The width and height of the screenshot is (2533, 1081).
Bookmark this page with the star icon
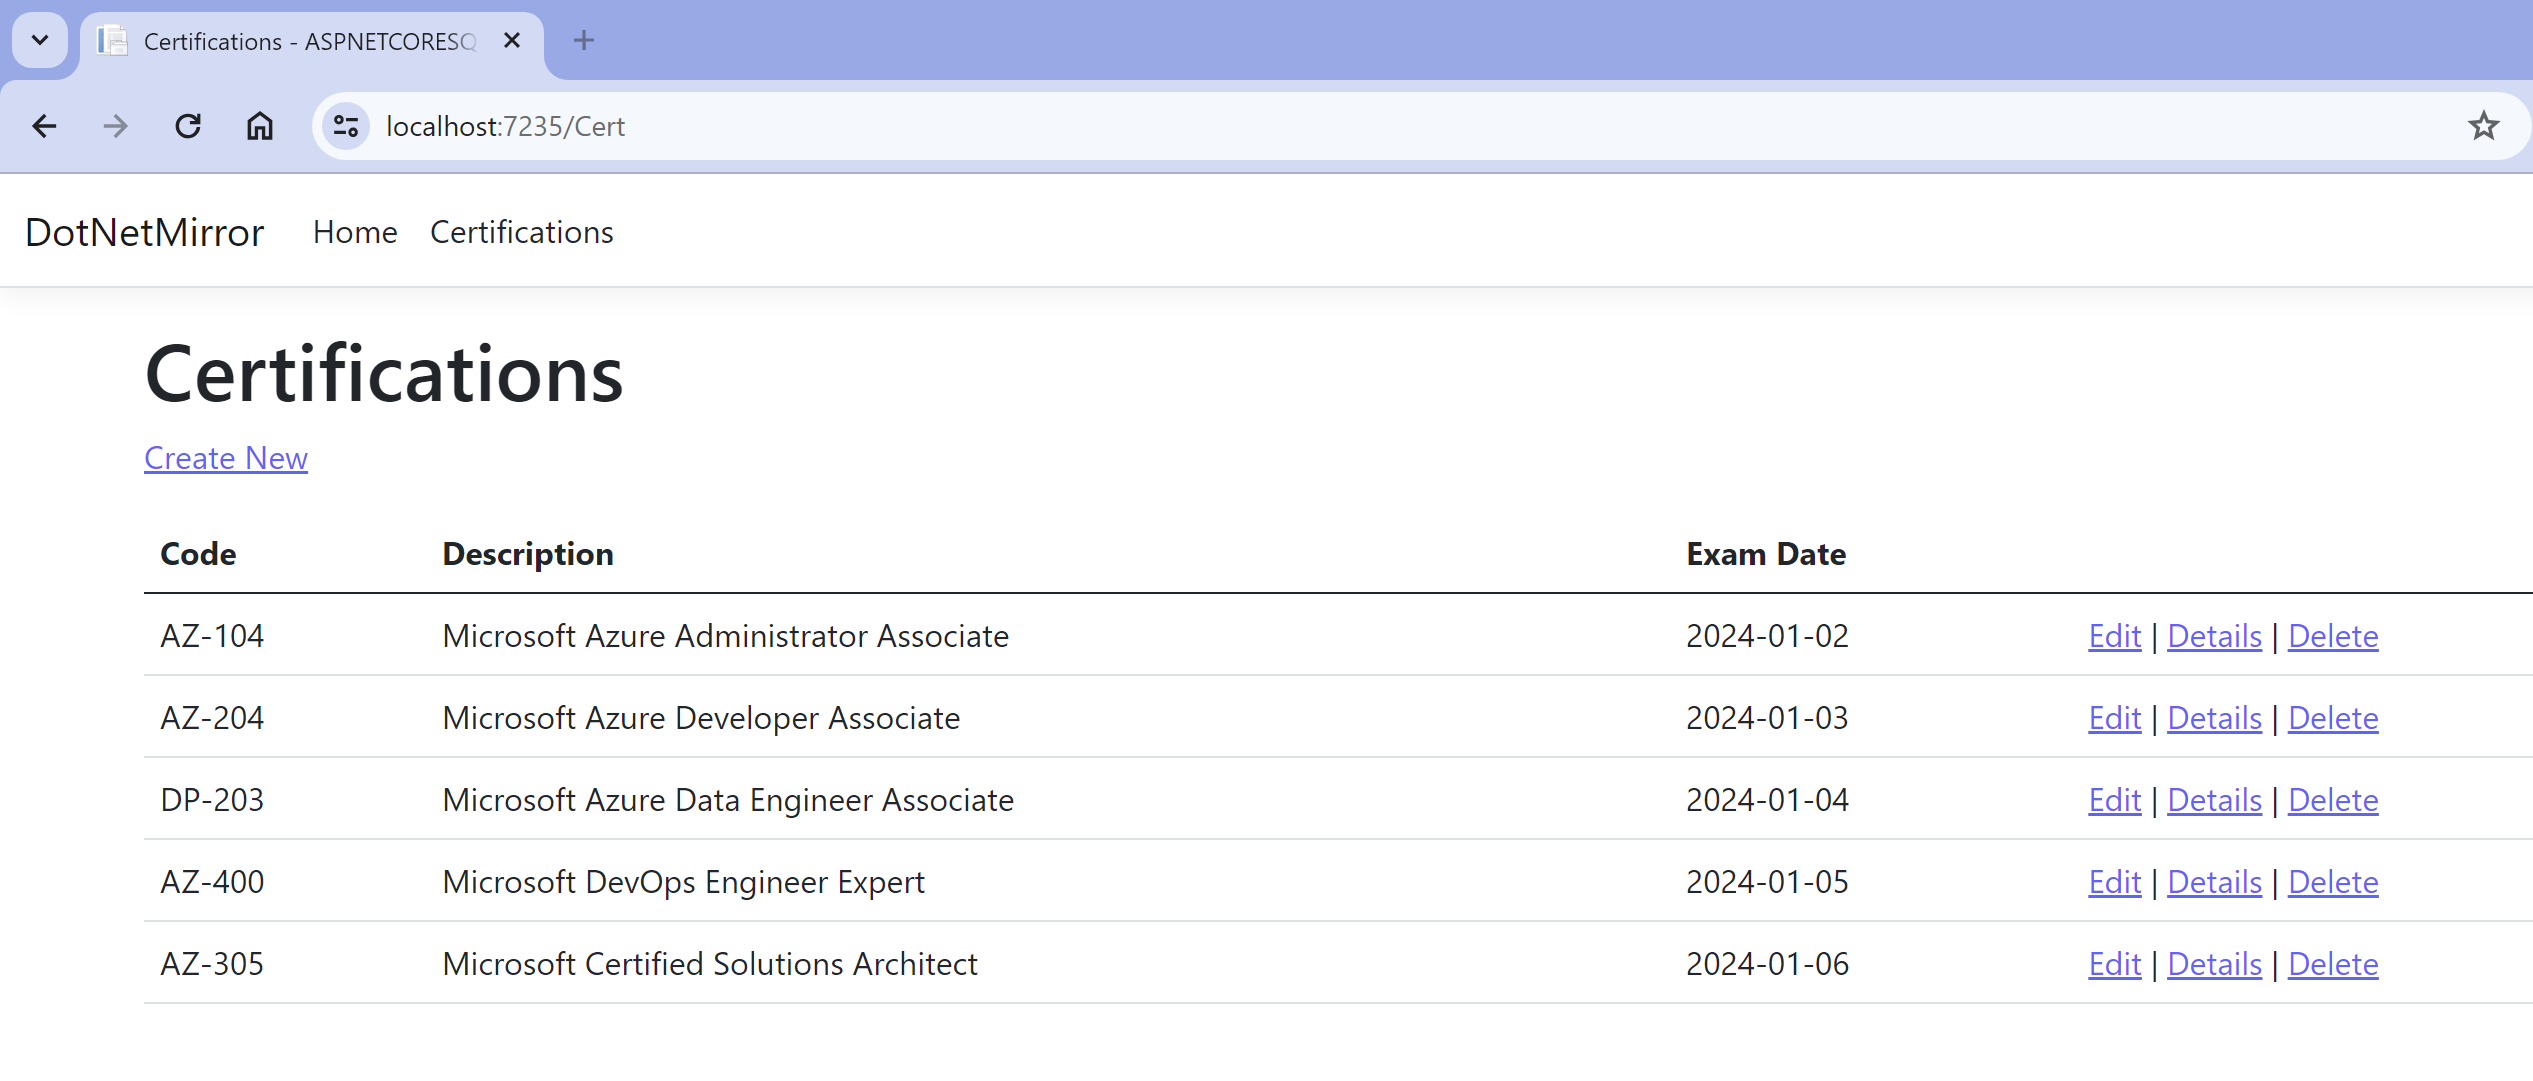(x=2483, y=126)
